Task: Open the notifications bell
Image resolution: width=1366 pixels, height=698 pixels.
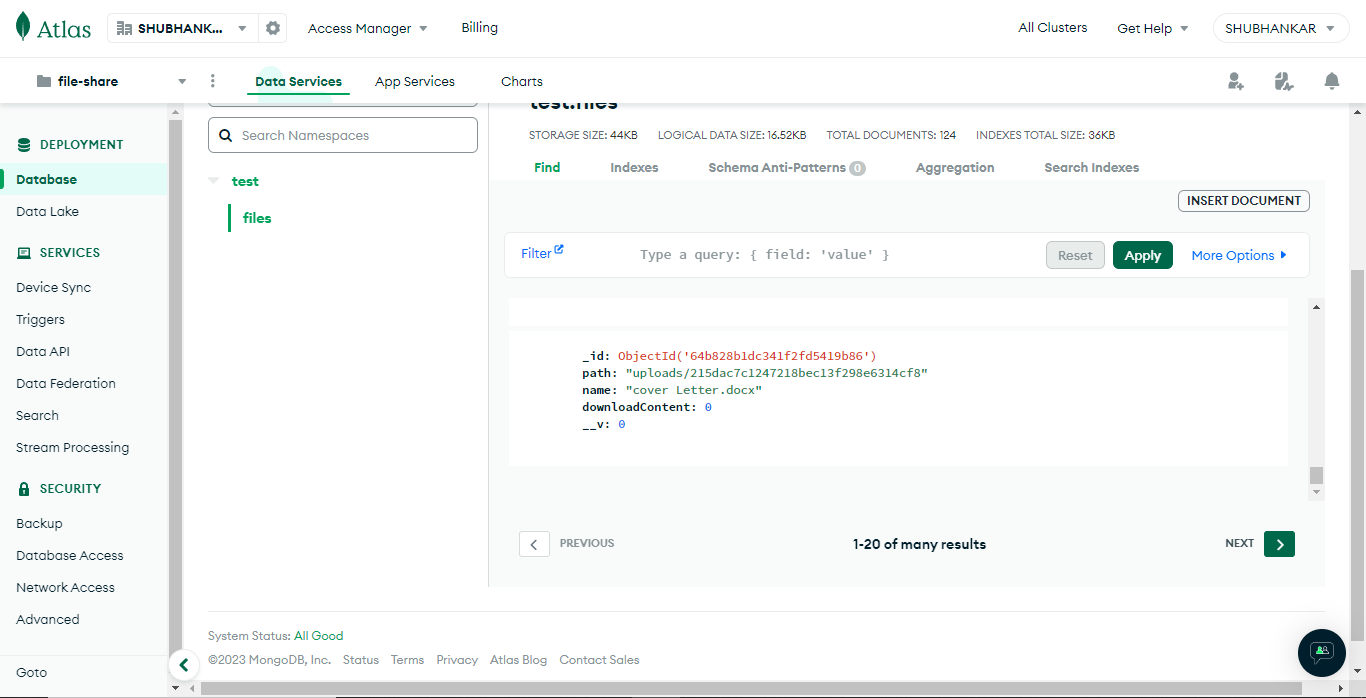Action: (x=1332, y=81)
